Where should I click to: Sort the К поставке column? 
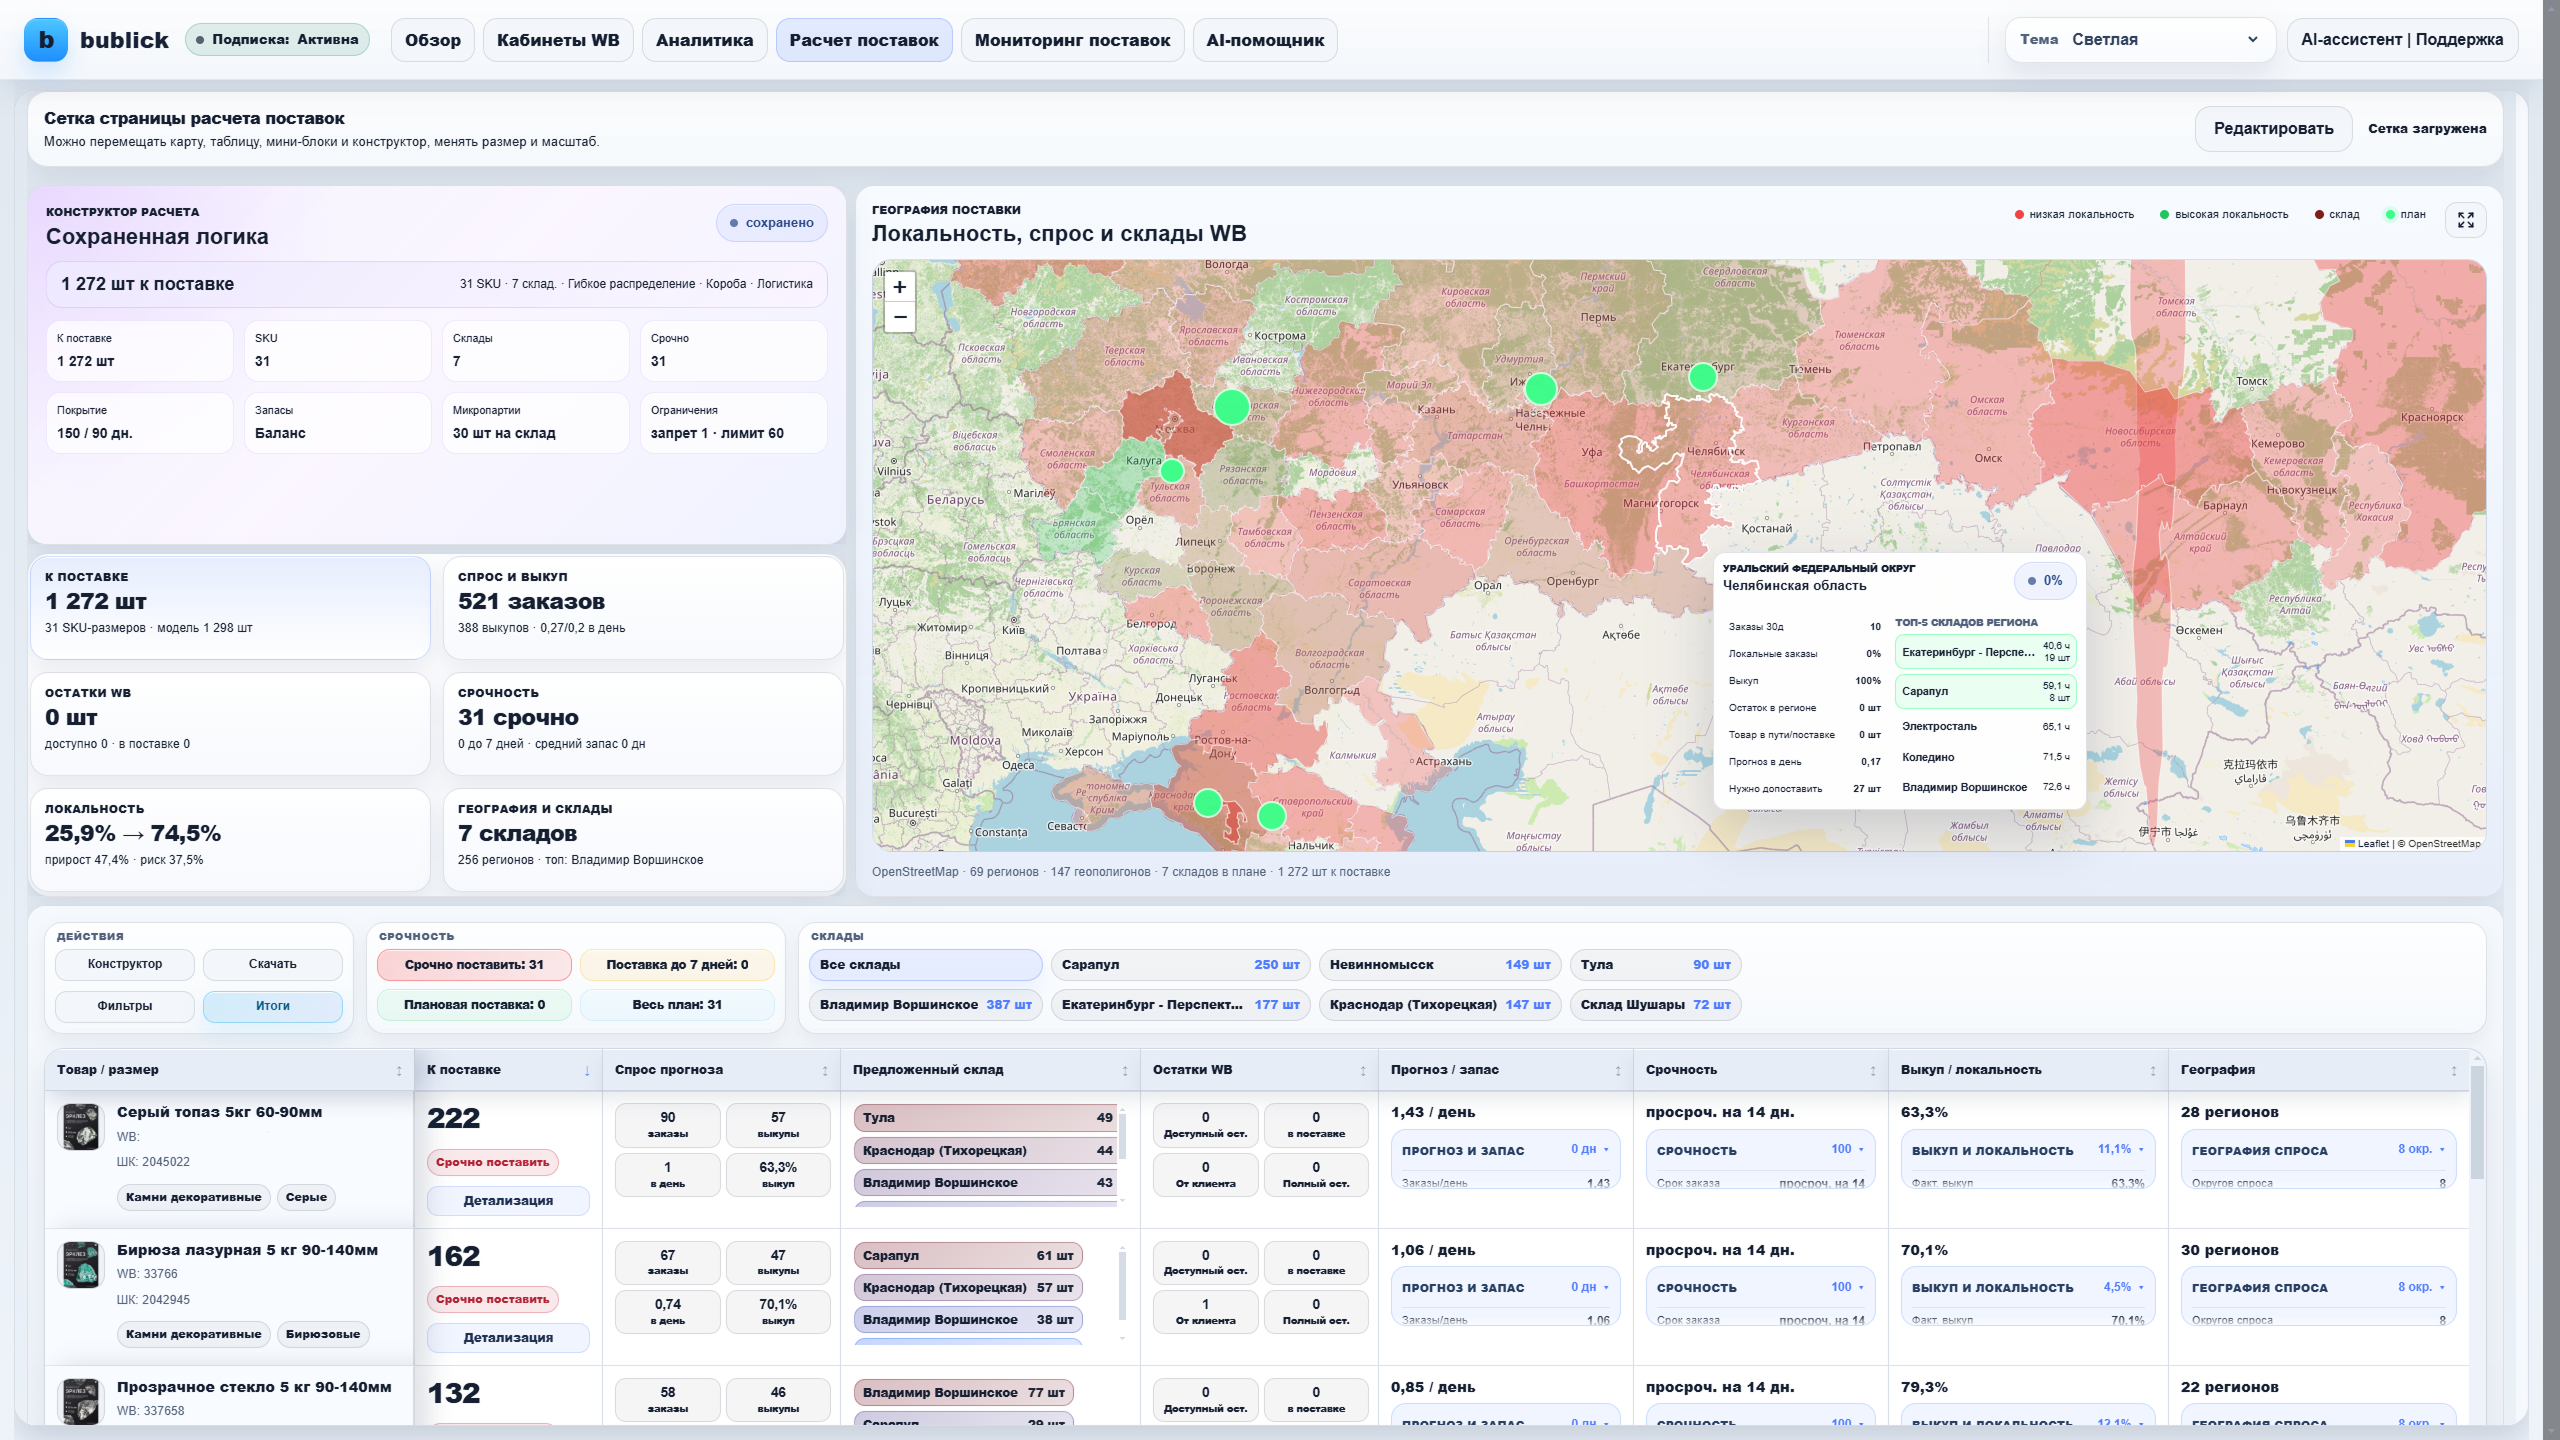click(x=587, y=1071)
